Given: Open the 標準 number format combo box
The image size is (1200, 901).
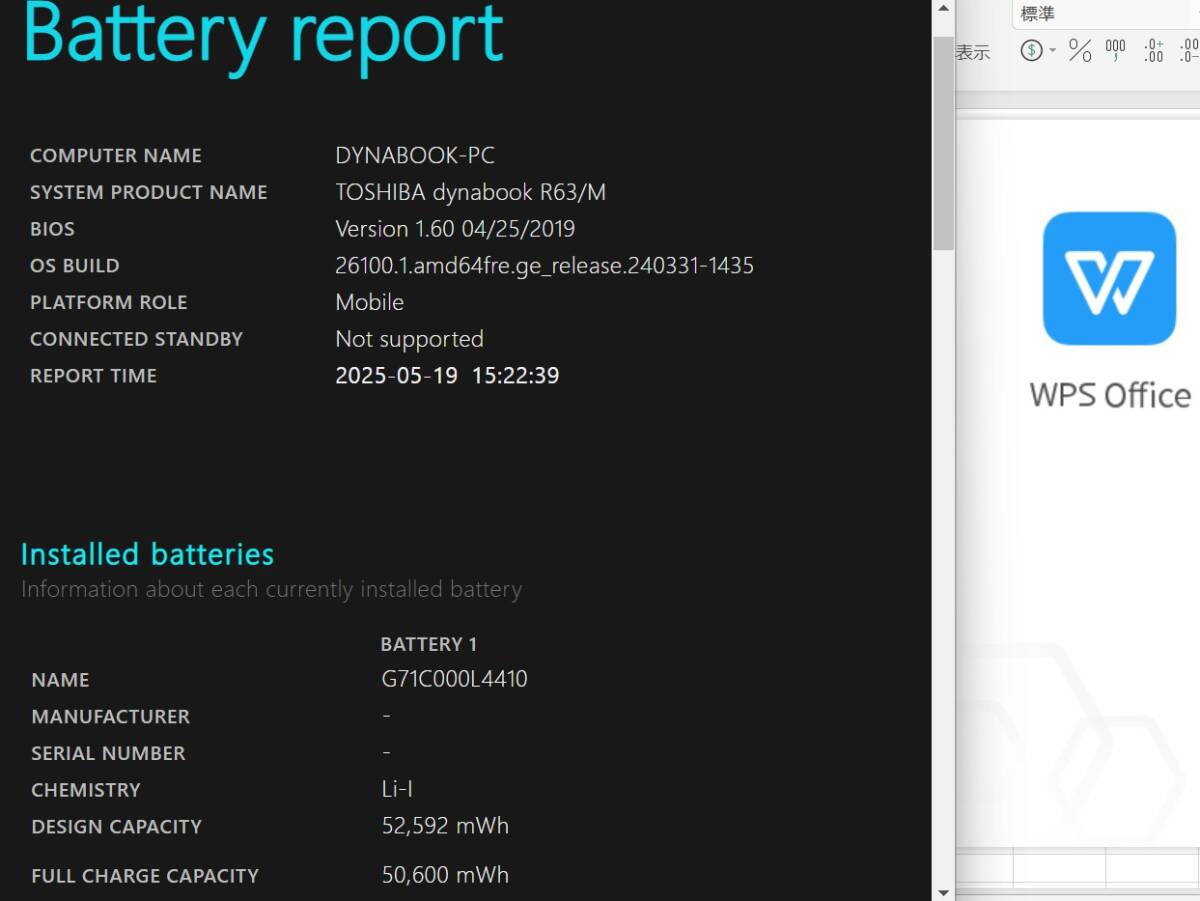Looking at the screenshot, I should click(x=1107, y=14).
